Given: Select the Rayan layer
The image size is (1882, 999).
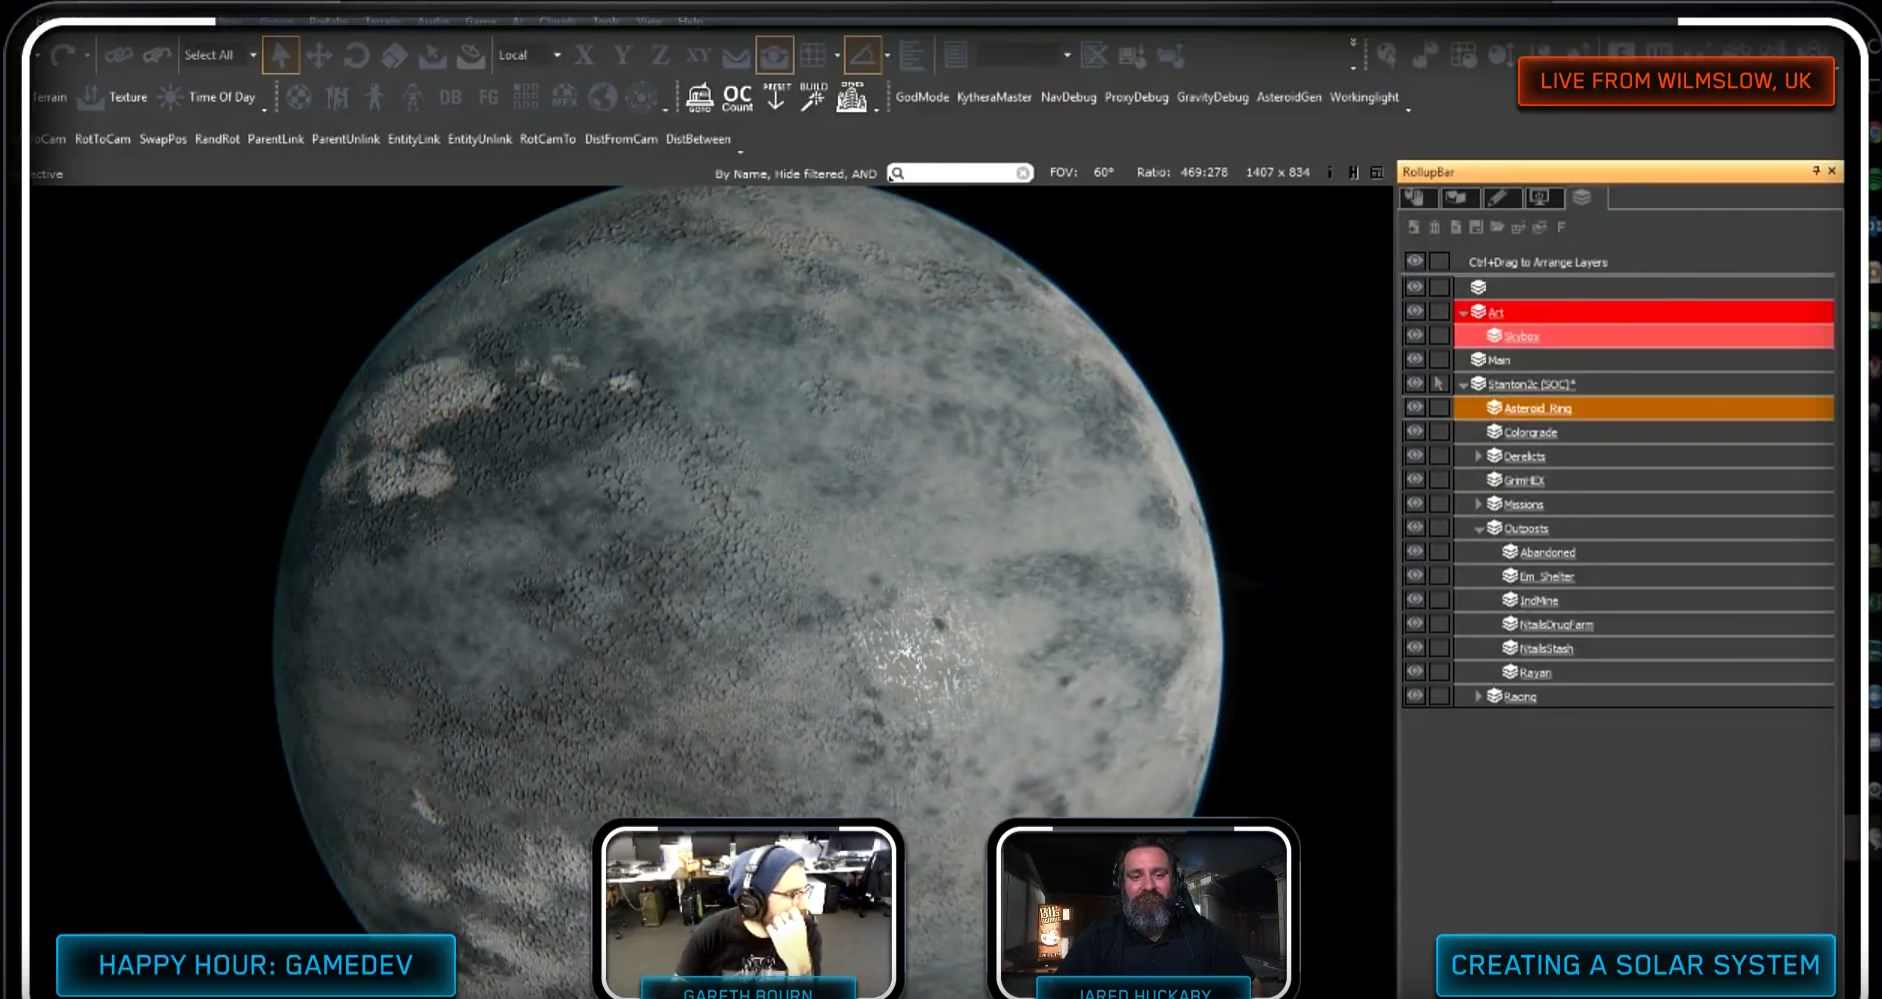Looking at the screenshot, I should click(1535, 672).
